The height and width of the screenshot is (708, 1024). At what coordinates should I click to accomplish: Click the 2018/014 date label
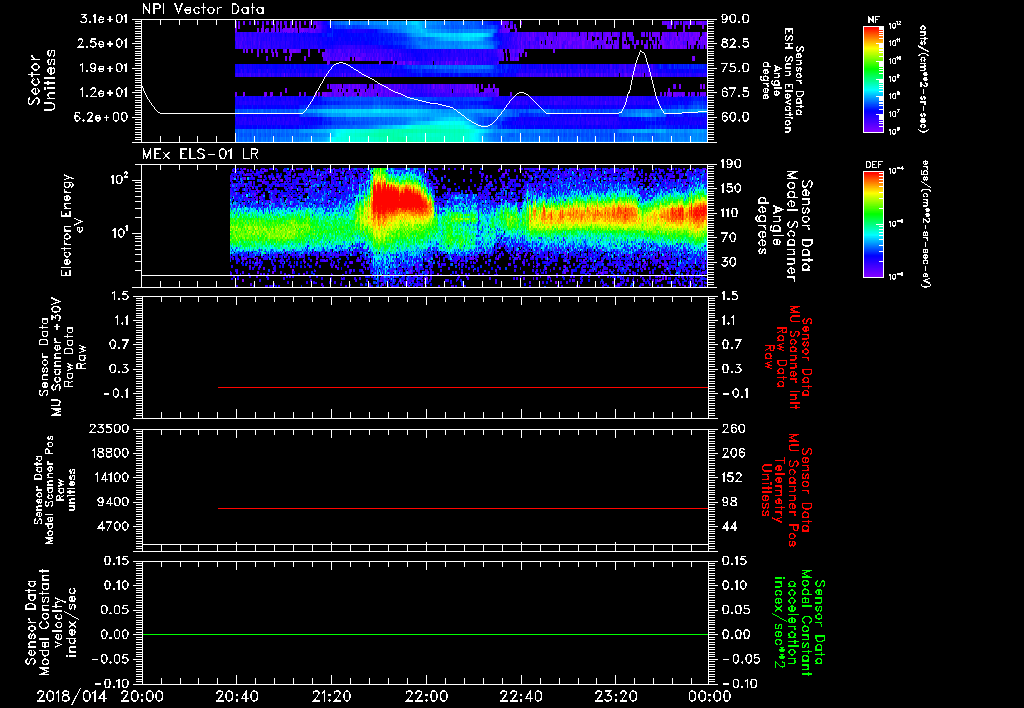coord(71,696)
